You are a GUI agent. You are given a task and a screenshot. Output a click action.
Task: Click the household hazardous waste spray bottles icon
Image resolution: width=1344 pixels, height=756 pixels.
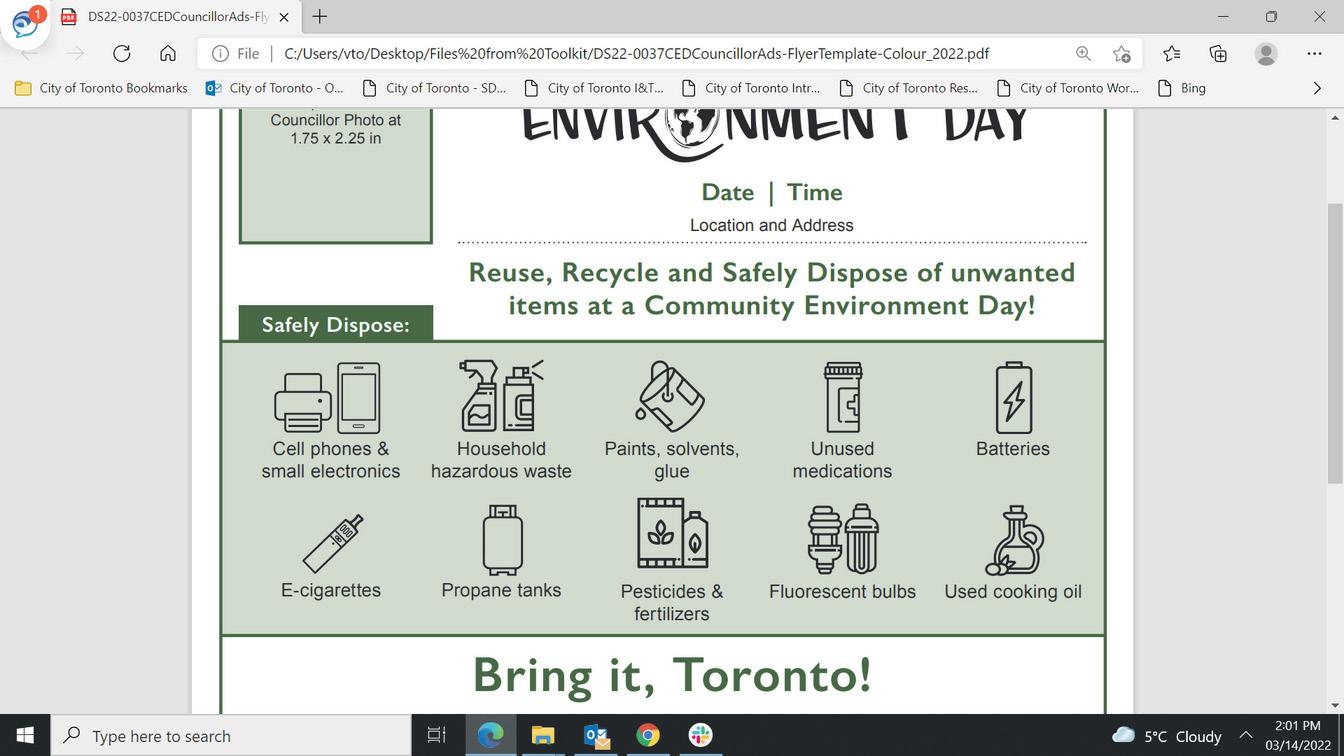point(501,396)
